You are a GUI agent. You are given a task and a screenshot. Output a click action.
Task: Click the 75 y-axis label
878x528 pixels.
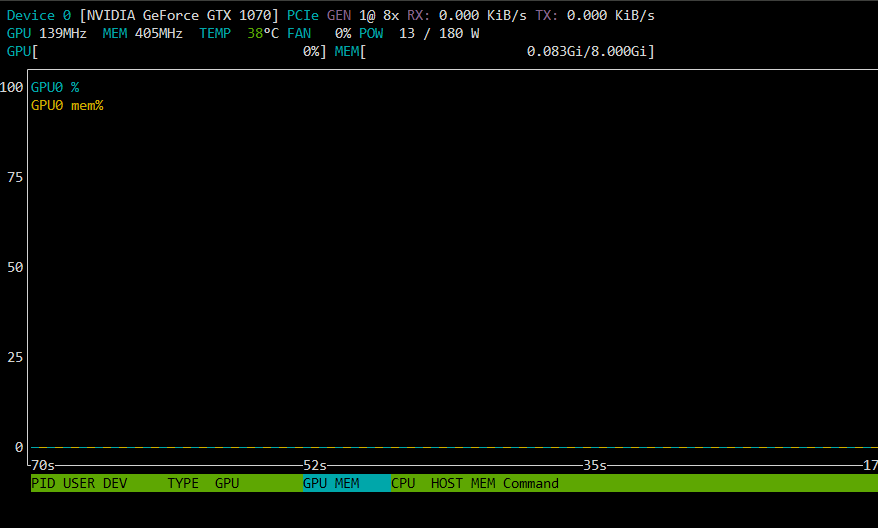click(x=15, y=177)
